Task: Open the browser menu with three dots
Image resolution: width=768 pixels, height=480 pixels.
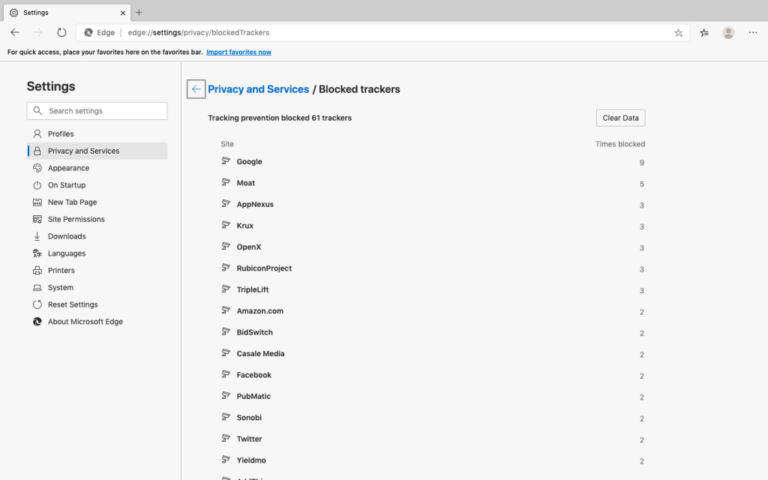Action: (x=752, y=32)
